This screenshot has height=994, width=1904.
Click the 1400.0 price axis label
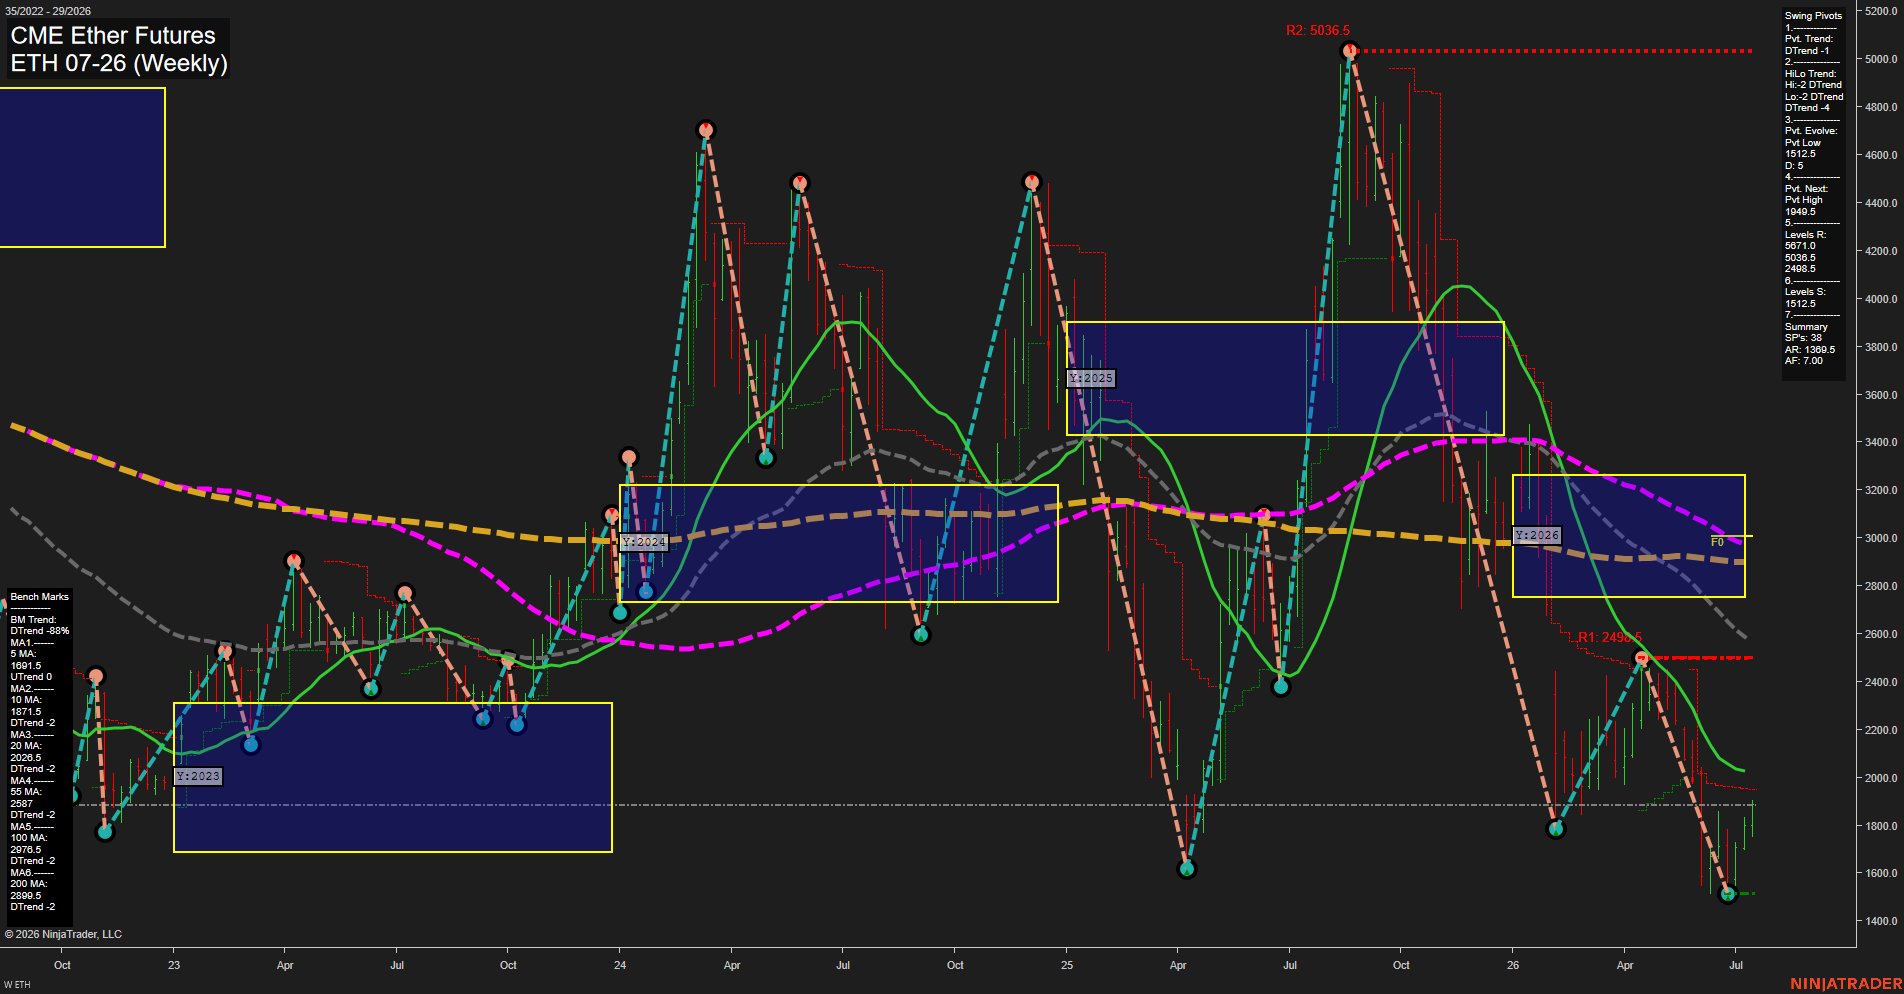click(1880, 921)
